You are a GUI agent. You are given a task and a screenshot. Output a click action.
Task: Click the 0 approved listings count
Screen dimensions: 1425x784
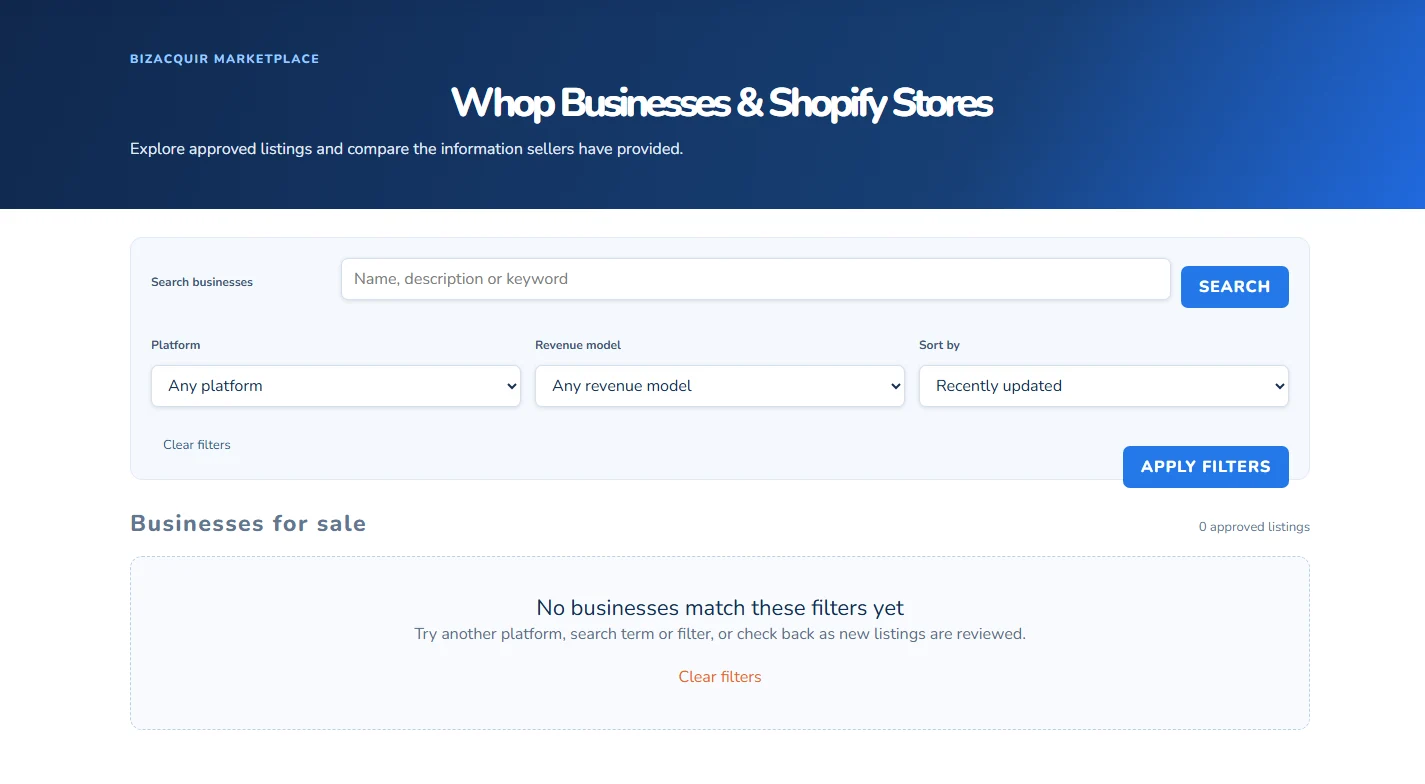point(1254,527)
